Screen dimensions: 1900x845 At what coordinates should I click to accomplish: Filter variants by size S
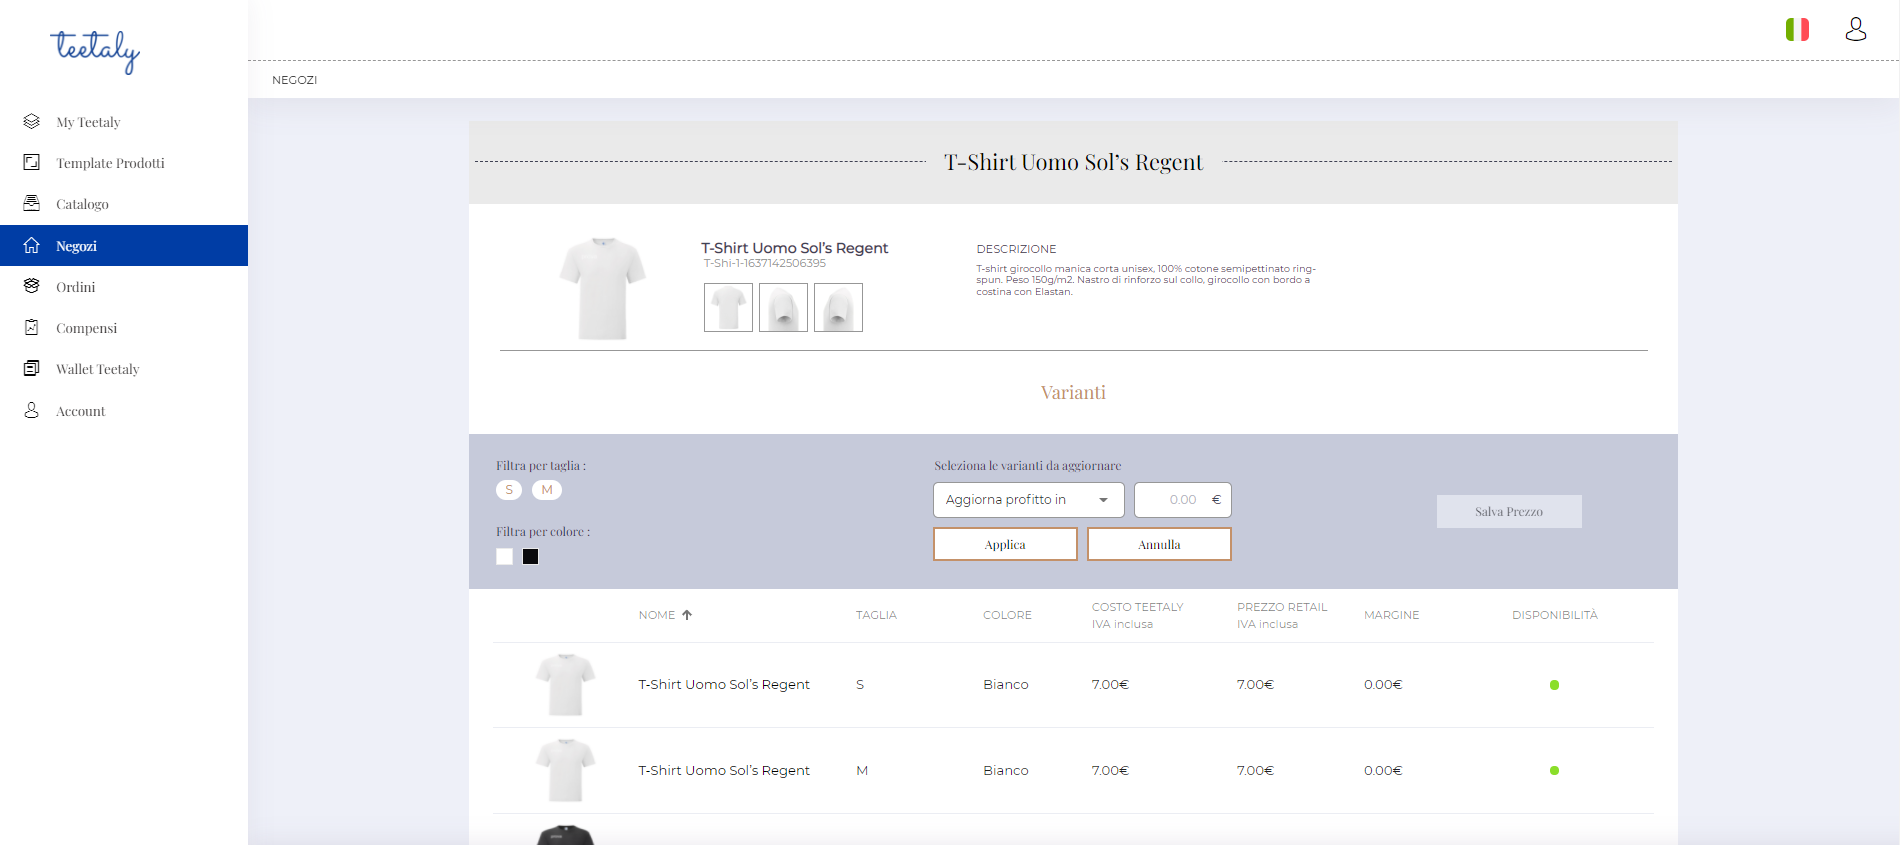(x=509, y=490)
